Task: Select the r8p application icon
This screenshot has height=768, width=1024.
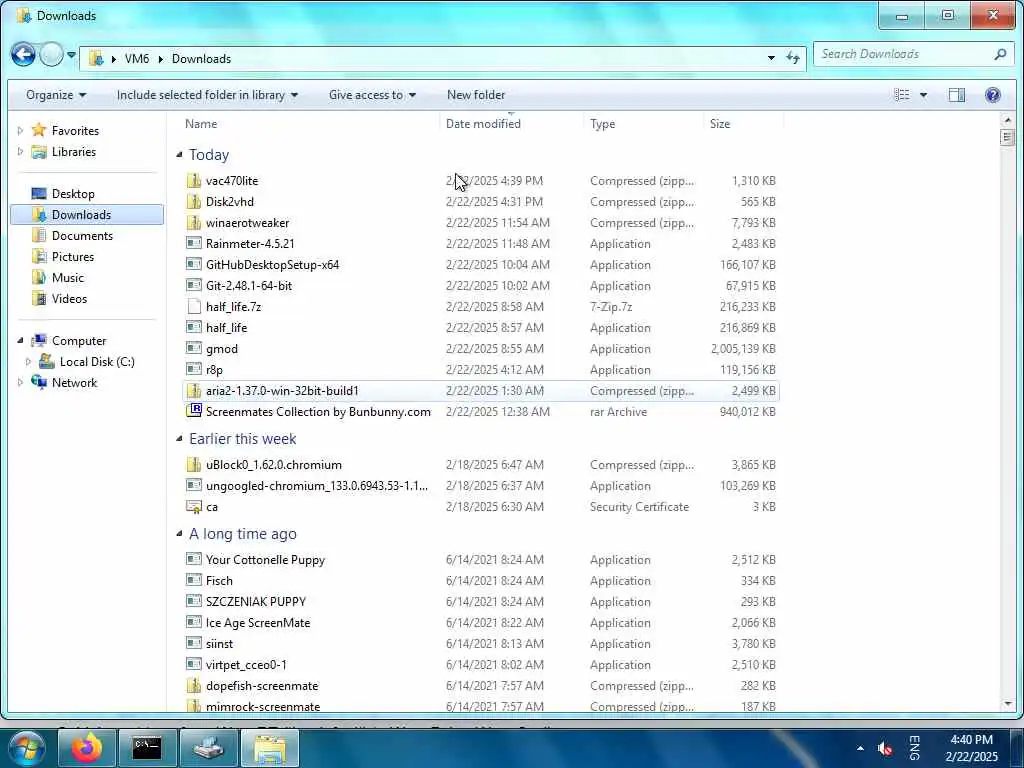Action: tap(193, 369)
